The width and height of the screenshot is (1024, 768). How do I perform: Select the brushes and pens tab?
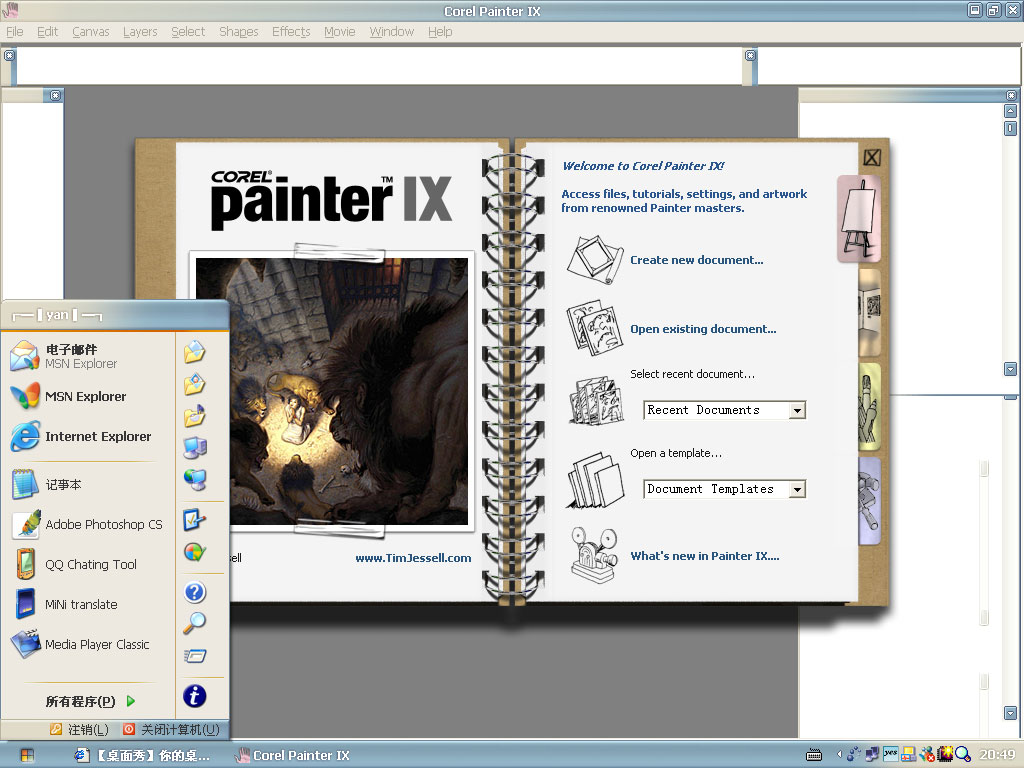click(x=869, y=406)
